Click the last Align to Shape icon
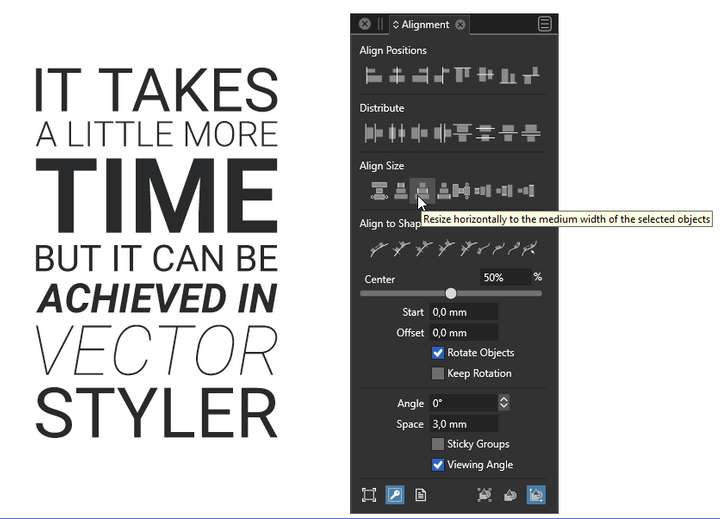Viewport: 720px width, 519px height. point(529,249)
